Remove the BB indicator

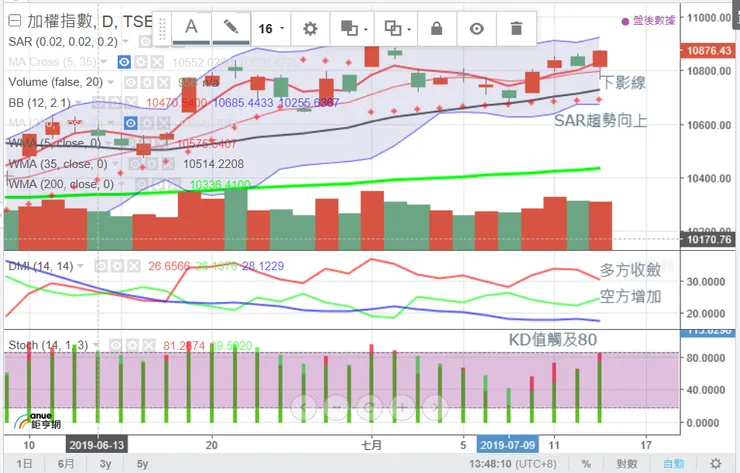131,102
